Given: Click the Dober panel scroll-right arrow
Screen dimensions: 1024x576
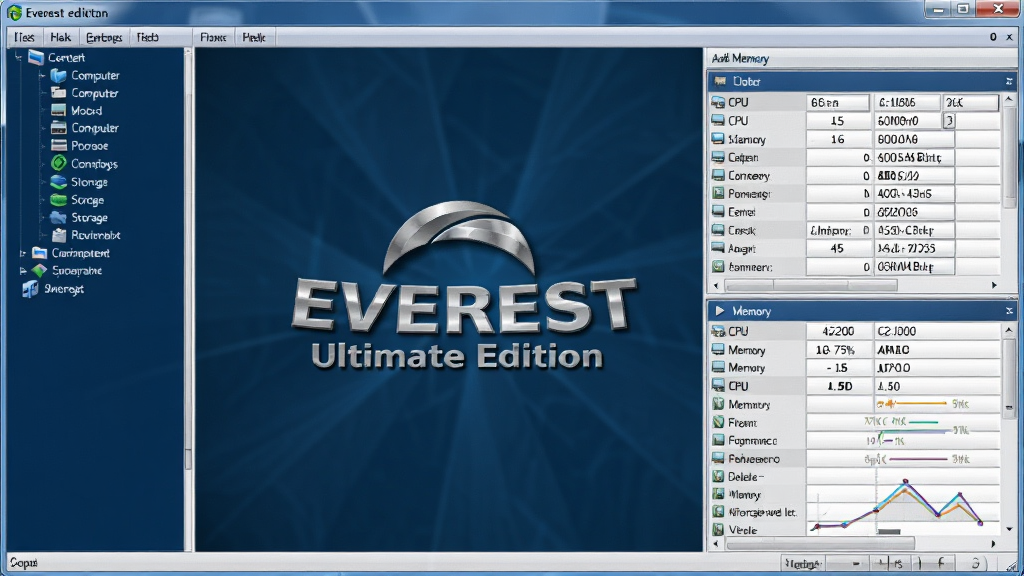Looking at the screenshot, I should click(x=994, y=285).
